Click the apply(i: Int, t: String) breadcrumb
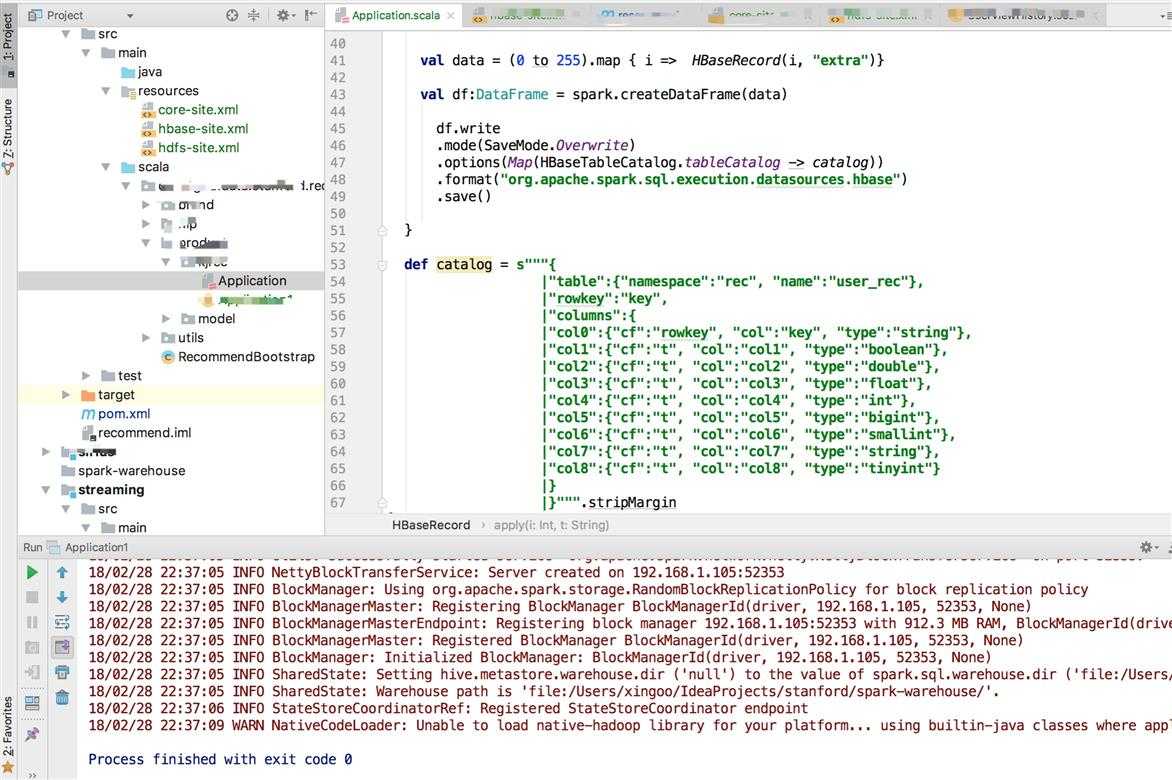Screen dimensions: 1172x780 pos(552,525)
